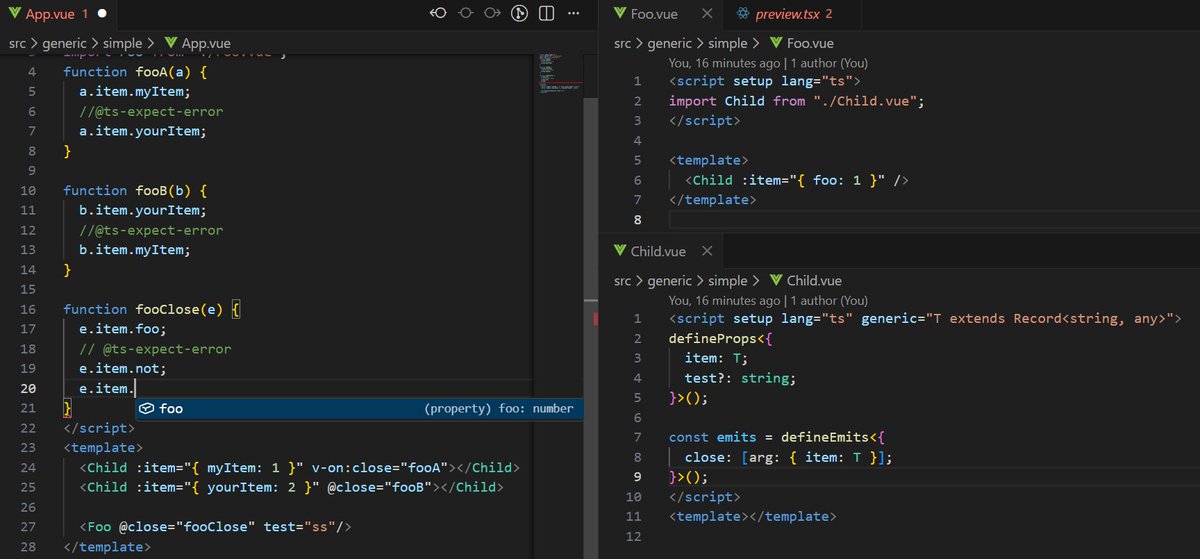Accept the 'foo' autocomplete suggestion
This screenshot has width=1200, height=559.
[x=357, y=408]
